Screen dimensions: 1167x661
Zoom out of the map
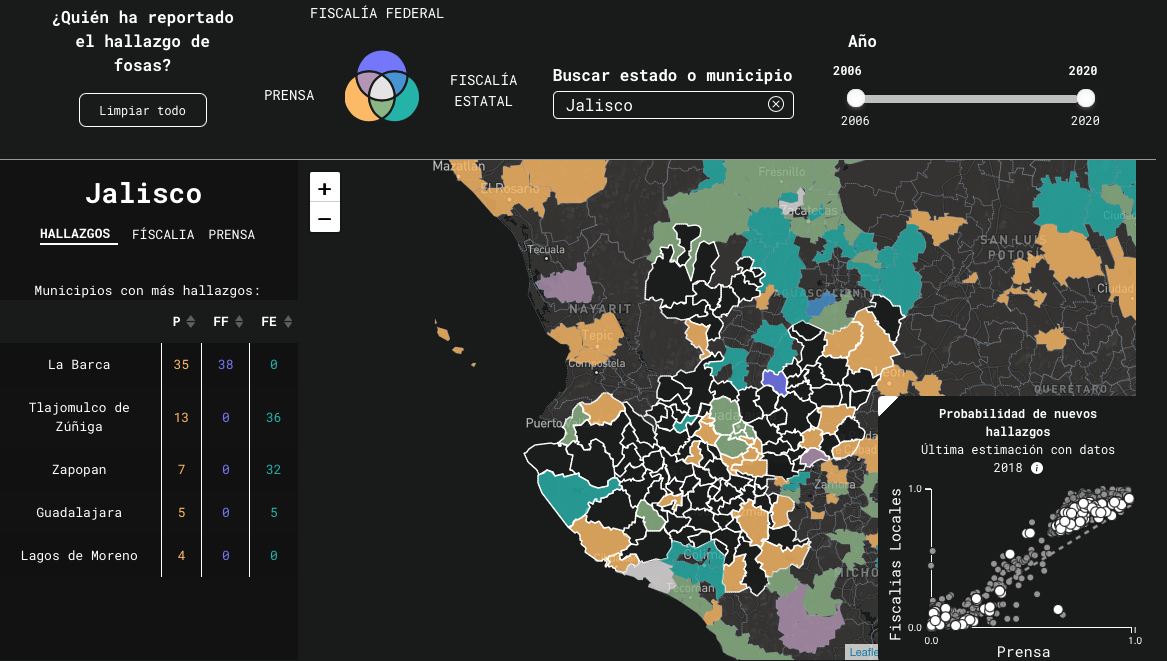pos(325,218)
